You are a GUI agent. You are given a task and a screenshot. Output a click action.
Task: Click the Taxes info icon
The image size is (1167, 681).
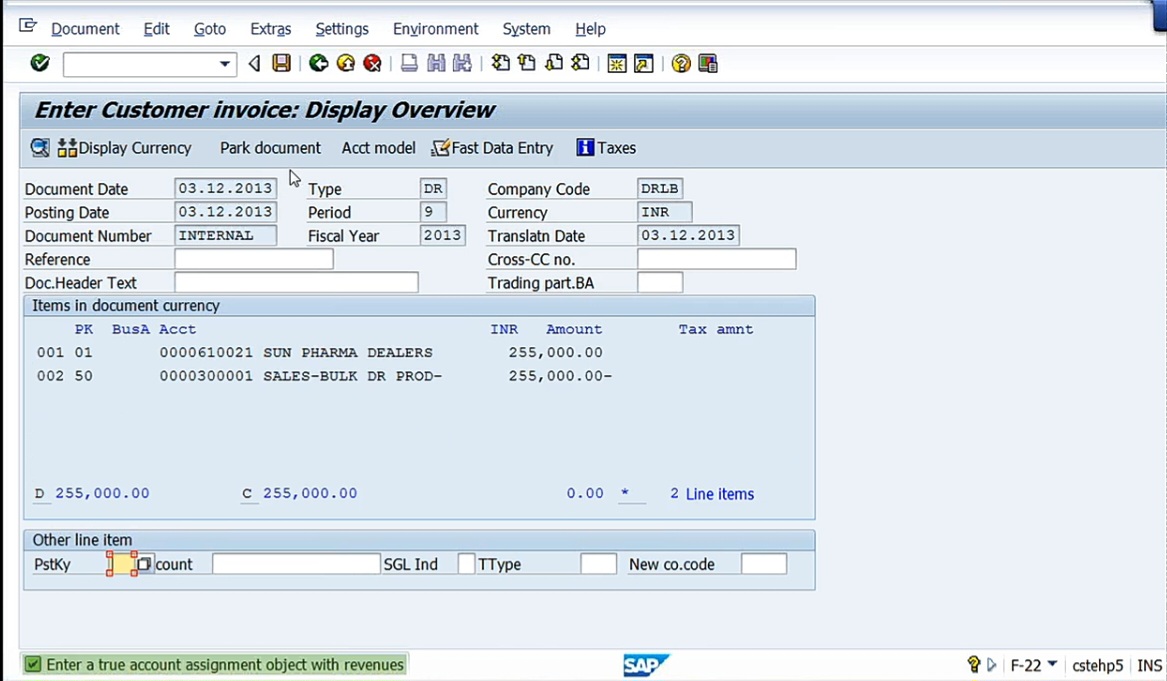(585, 147)
